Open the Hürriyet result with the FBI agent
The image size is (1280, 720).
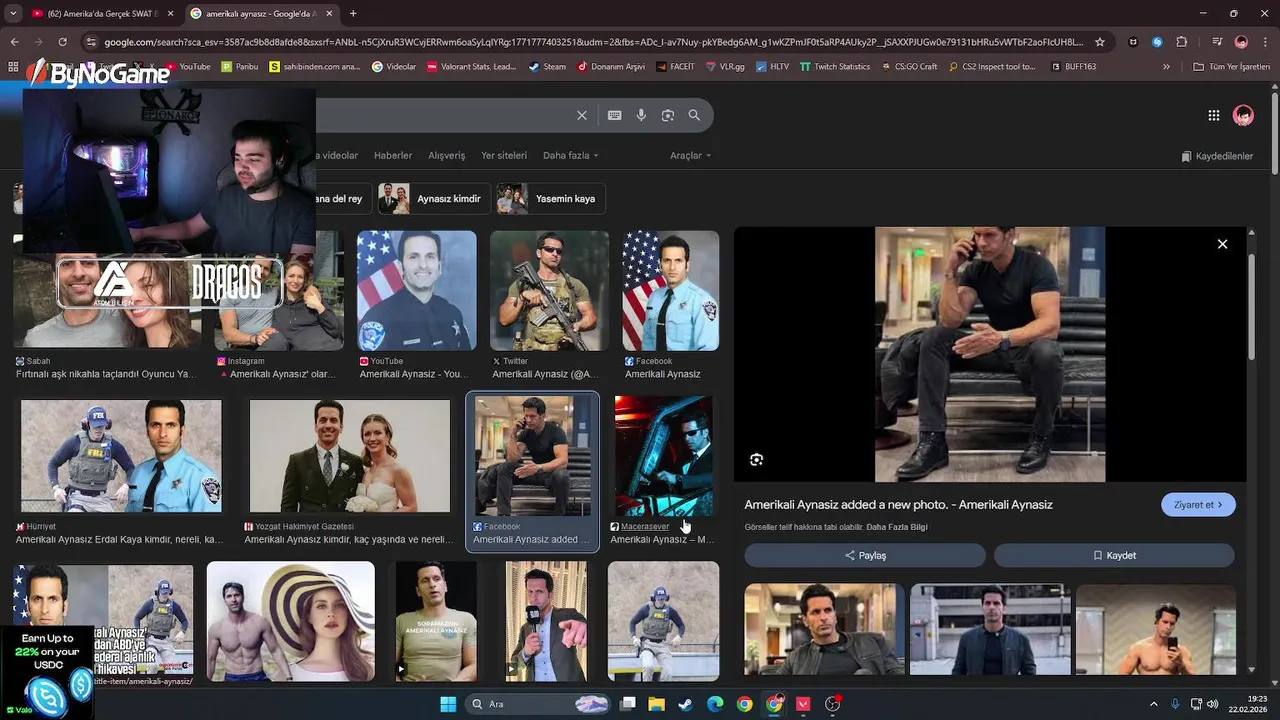(x=121, y=456)
